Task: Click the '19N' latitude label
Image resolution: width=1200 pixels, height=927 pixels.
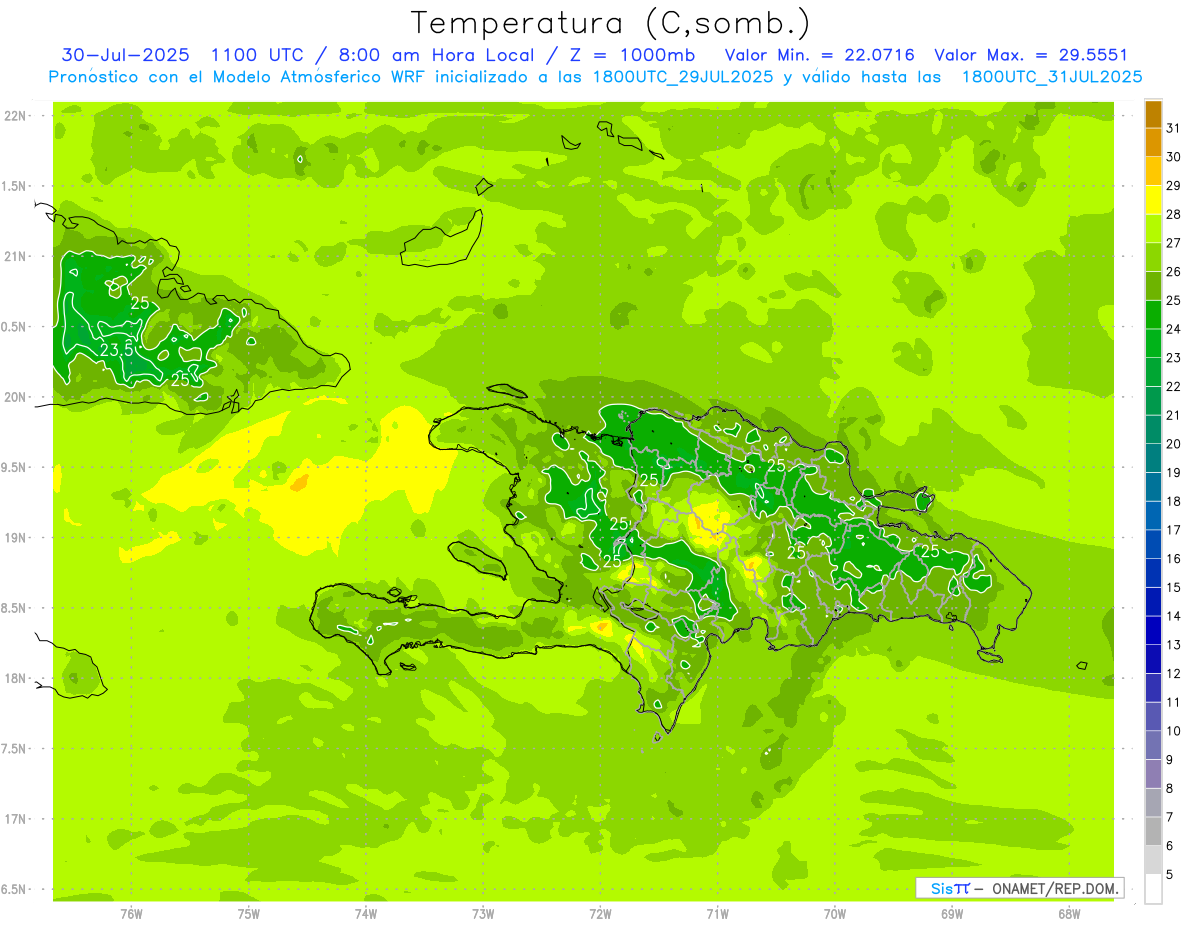Action: pos(16,538)
